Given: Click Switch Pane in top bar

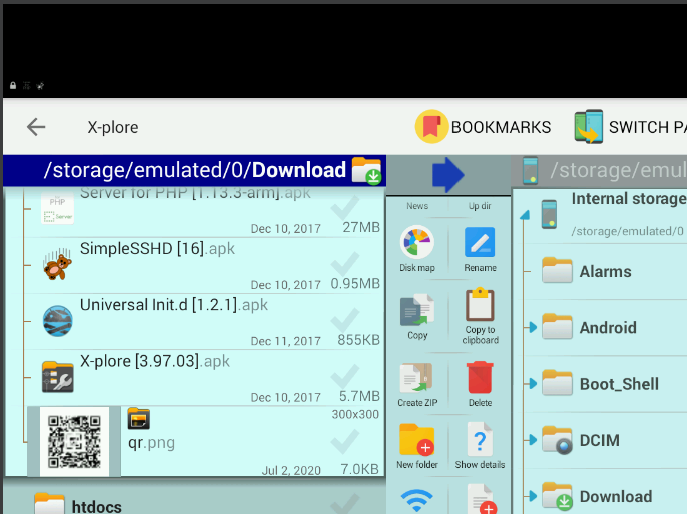Looking at the screenshot, I should coord(630,127).
